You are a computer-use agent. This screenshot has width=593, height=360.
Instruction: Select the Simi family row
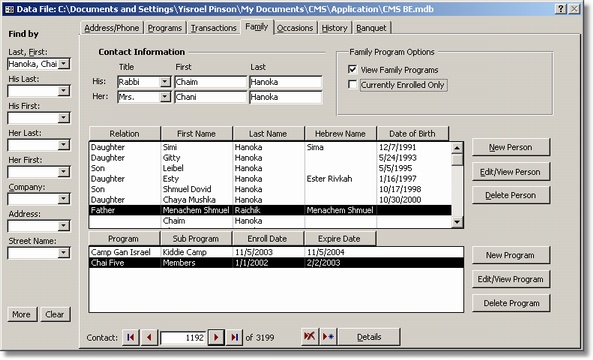(270, 147)
